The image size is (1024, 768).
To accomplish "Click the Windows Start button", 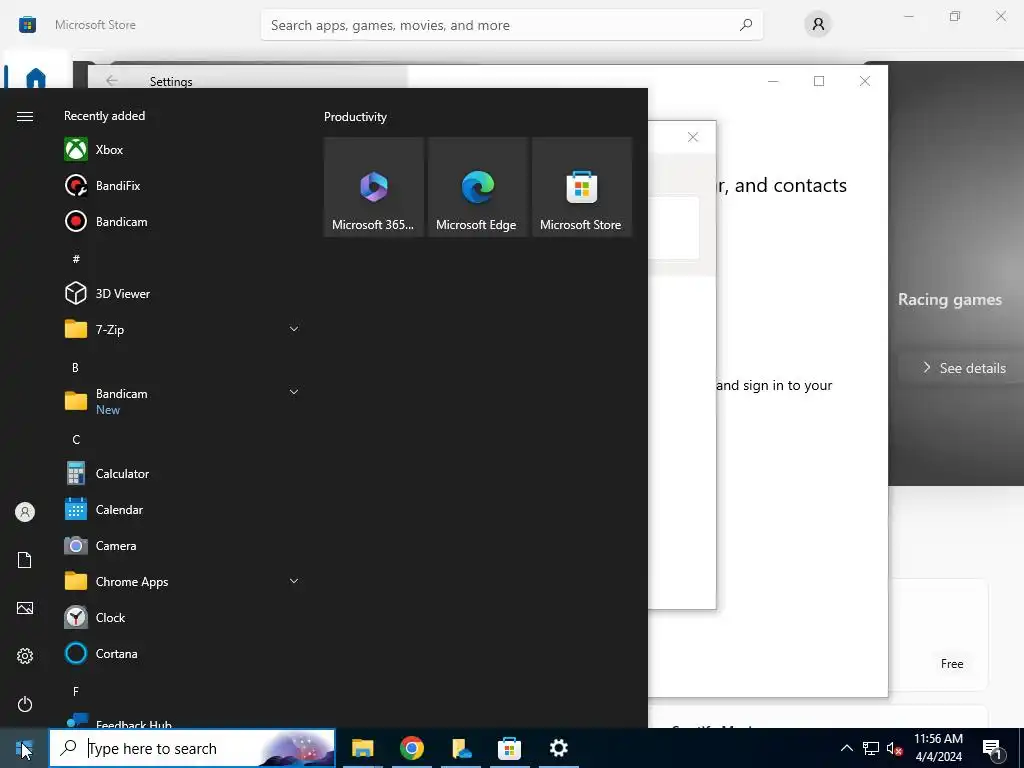I will coord(24,748).
